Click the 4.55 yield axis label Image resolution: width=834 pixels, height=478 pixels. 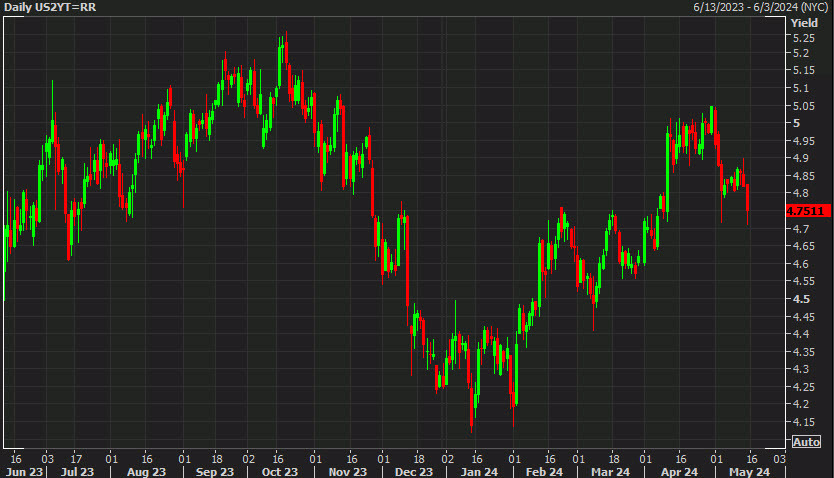click(803, 281)
